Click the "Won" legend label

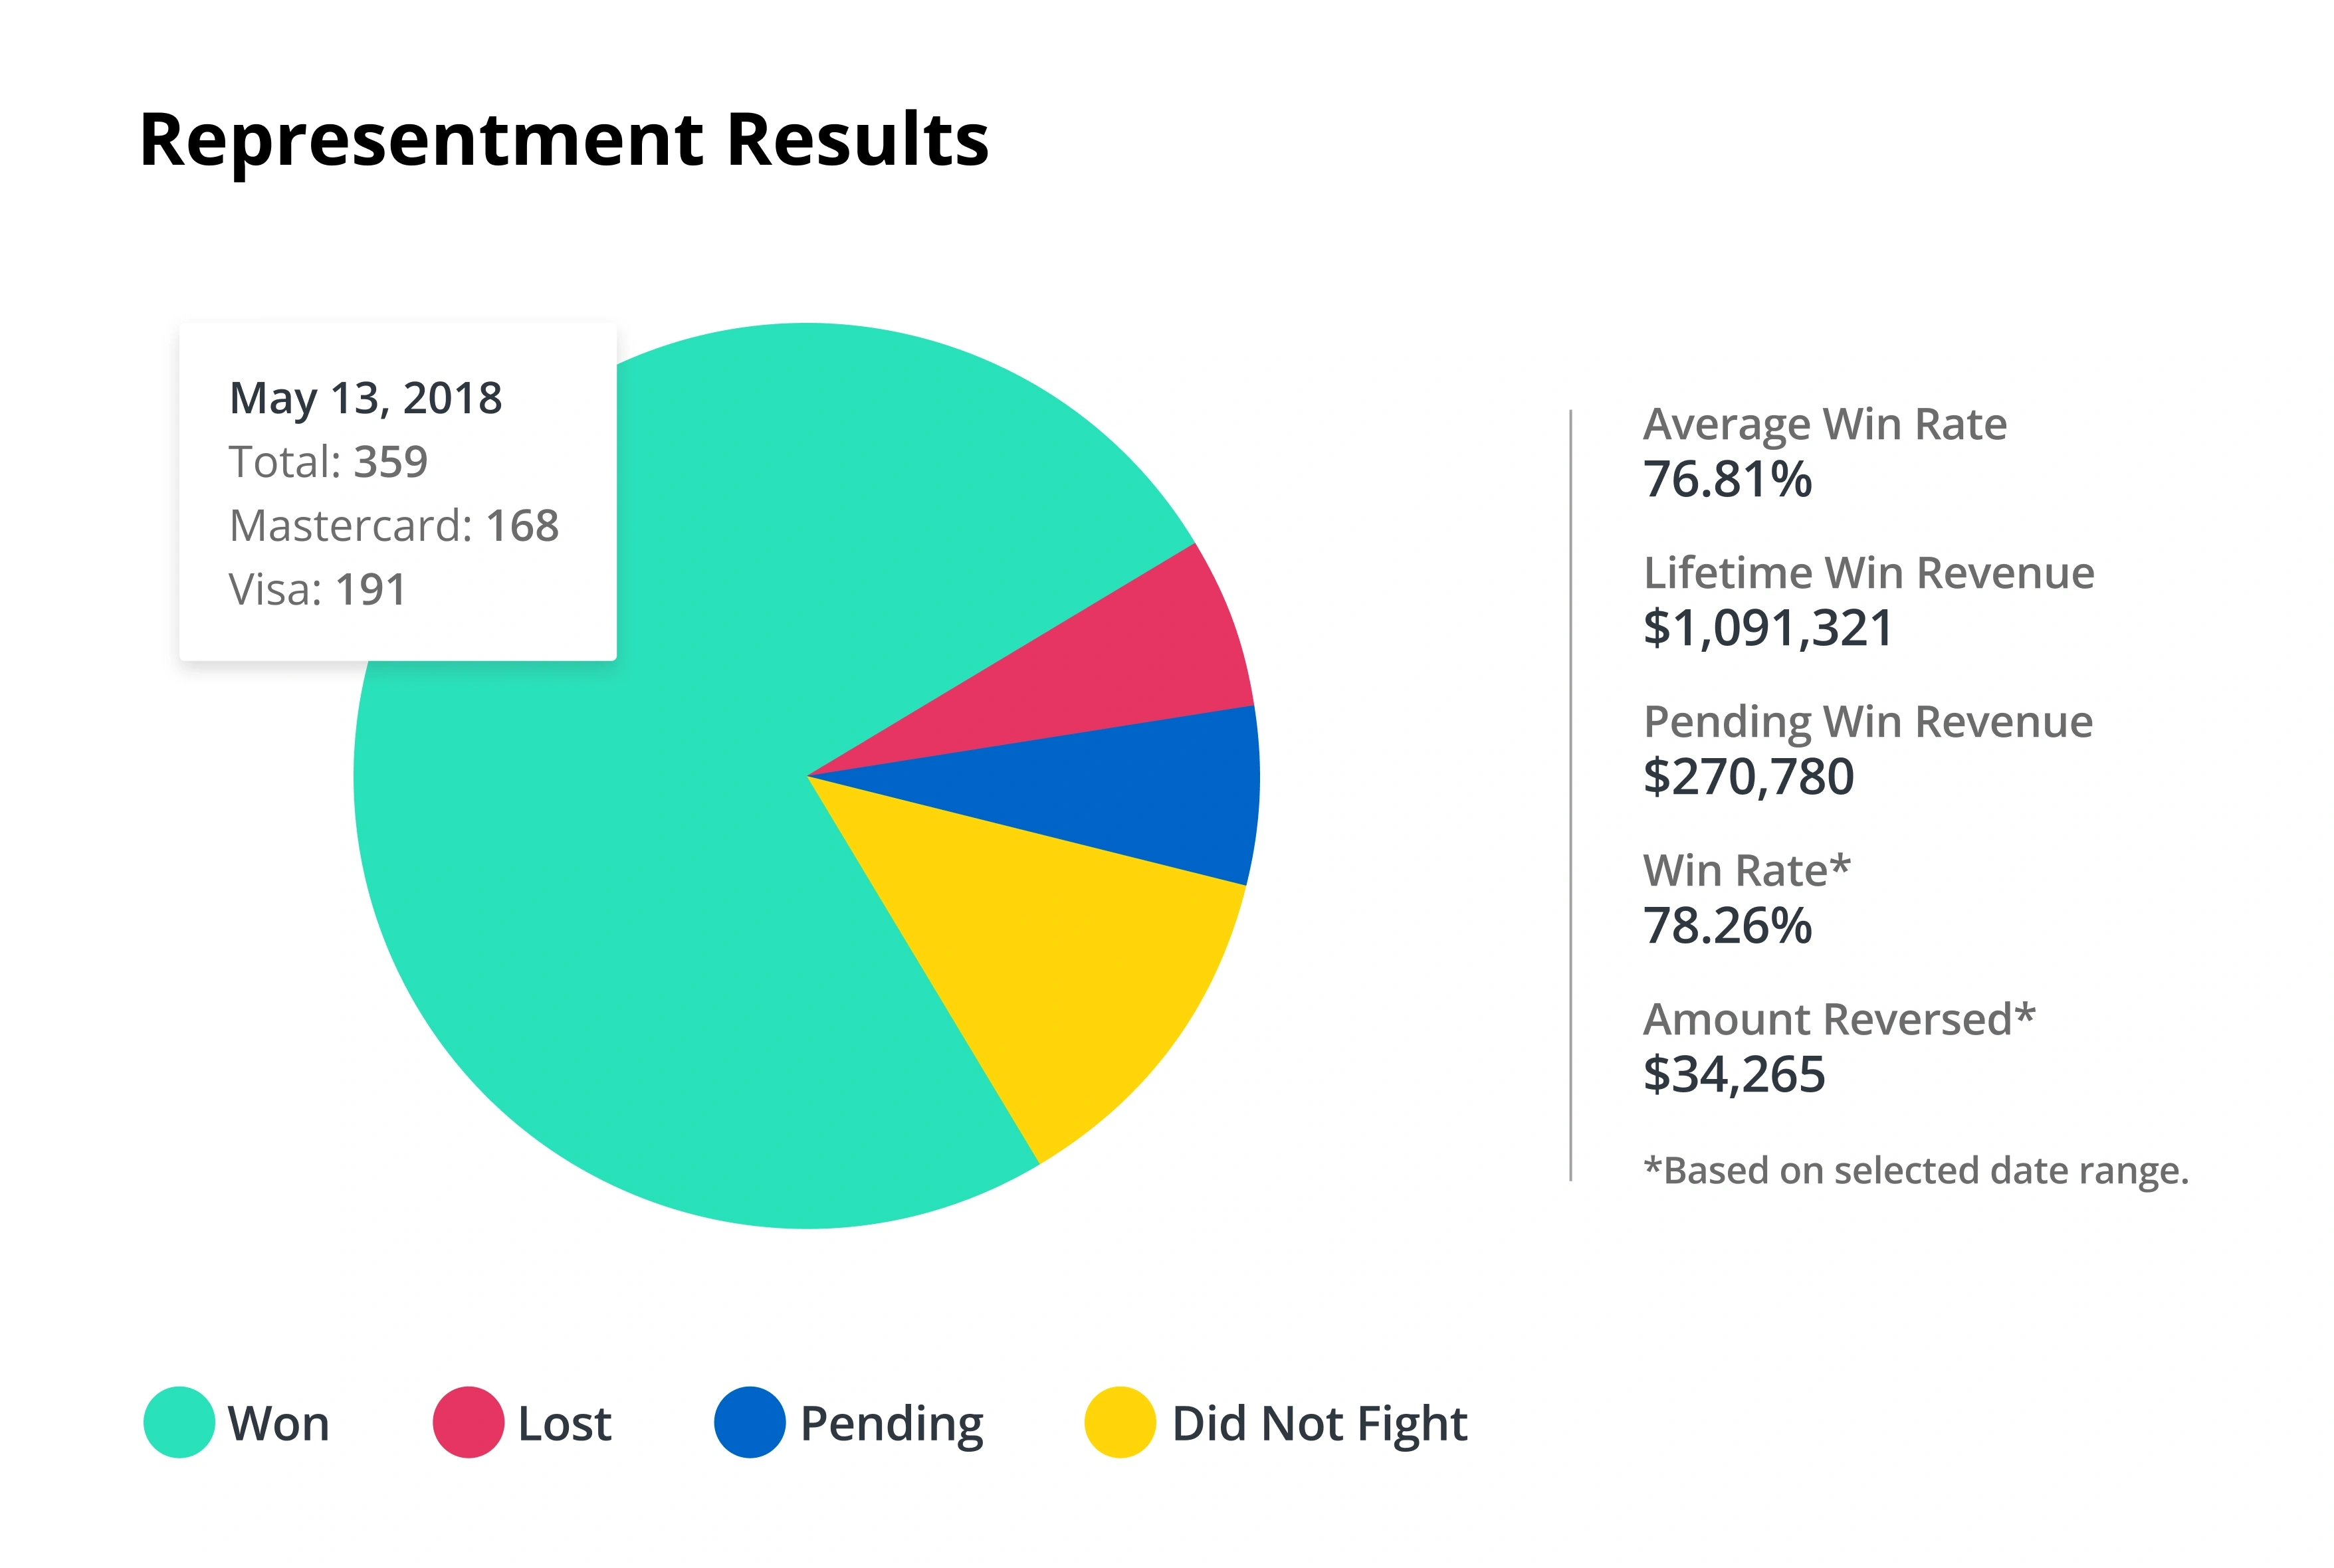(x=278, y=1423)
